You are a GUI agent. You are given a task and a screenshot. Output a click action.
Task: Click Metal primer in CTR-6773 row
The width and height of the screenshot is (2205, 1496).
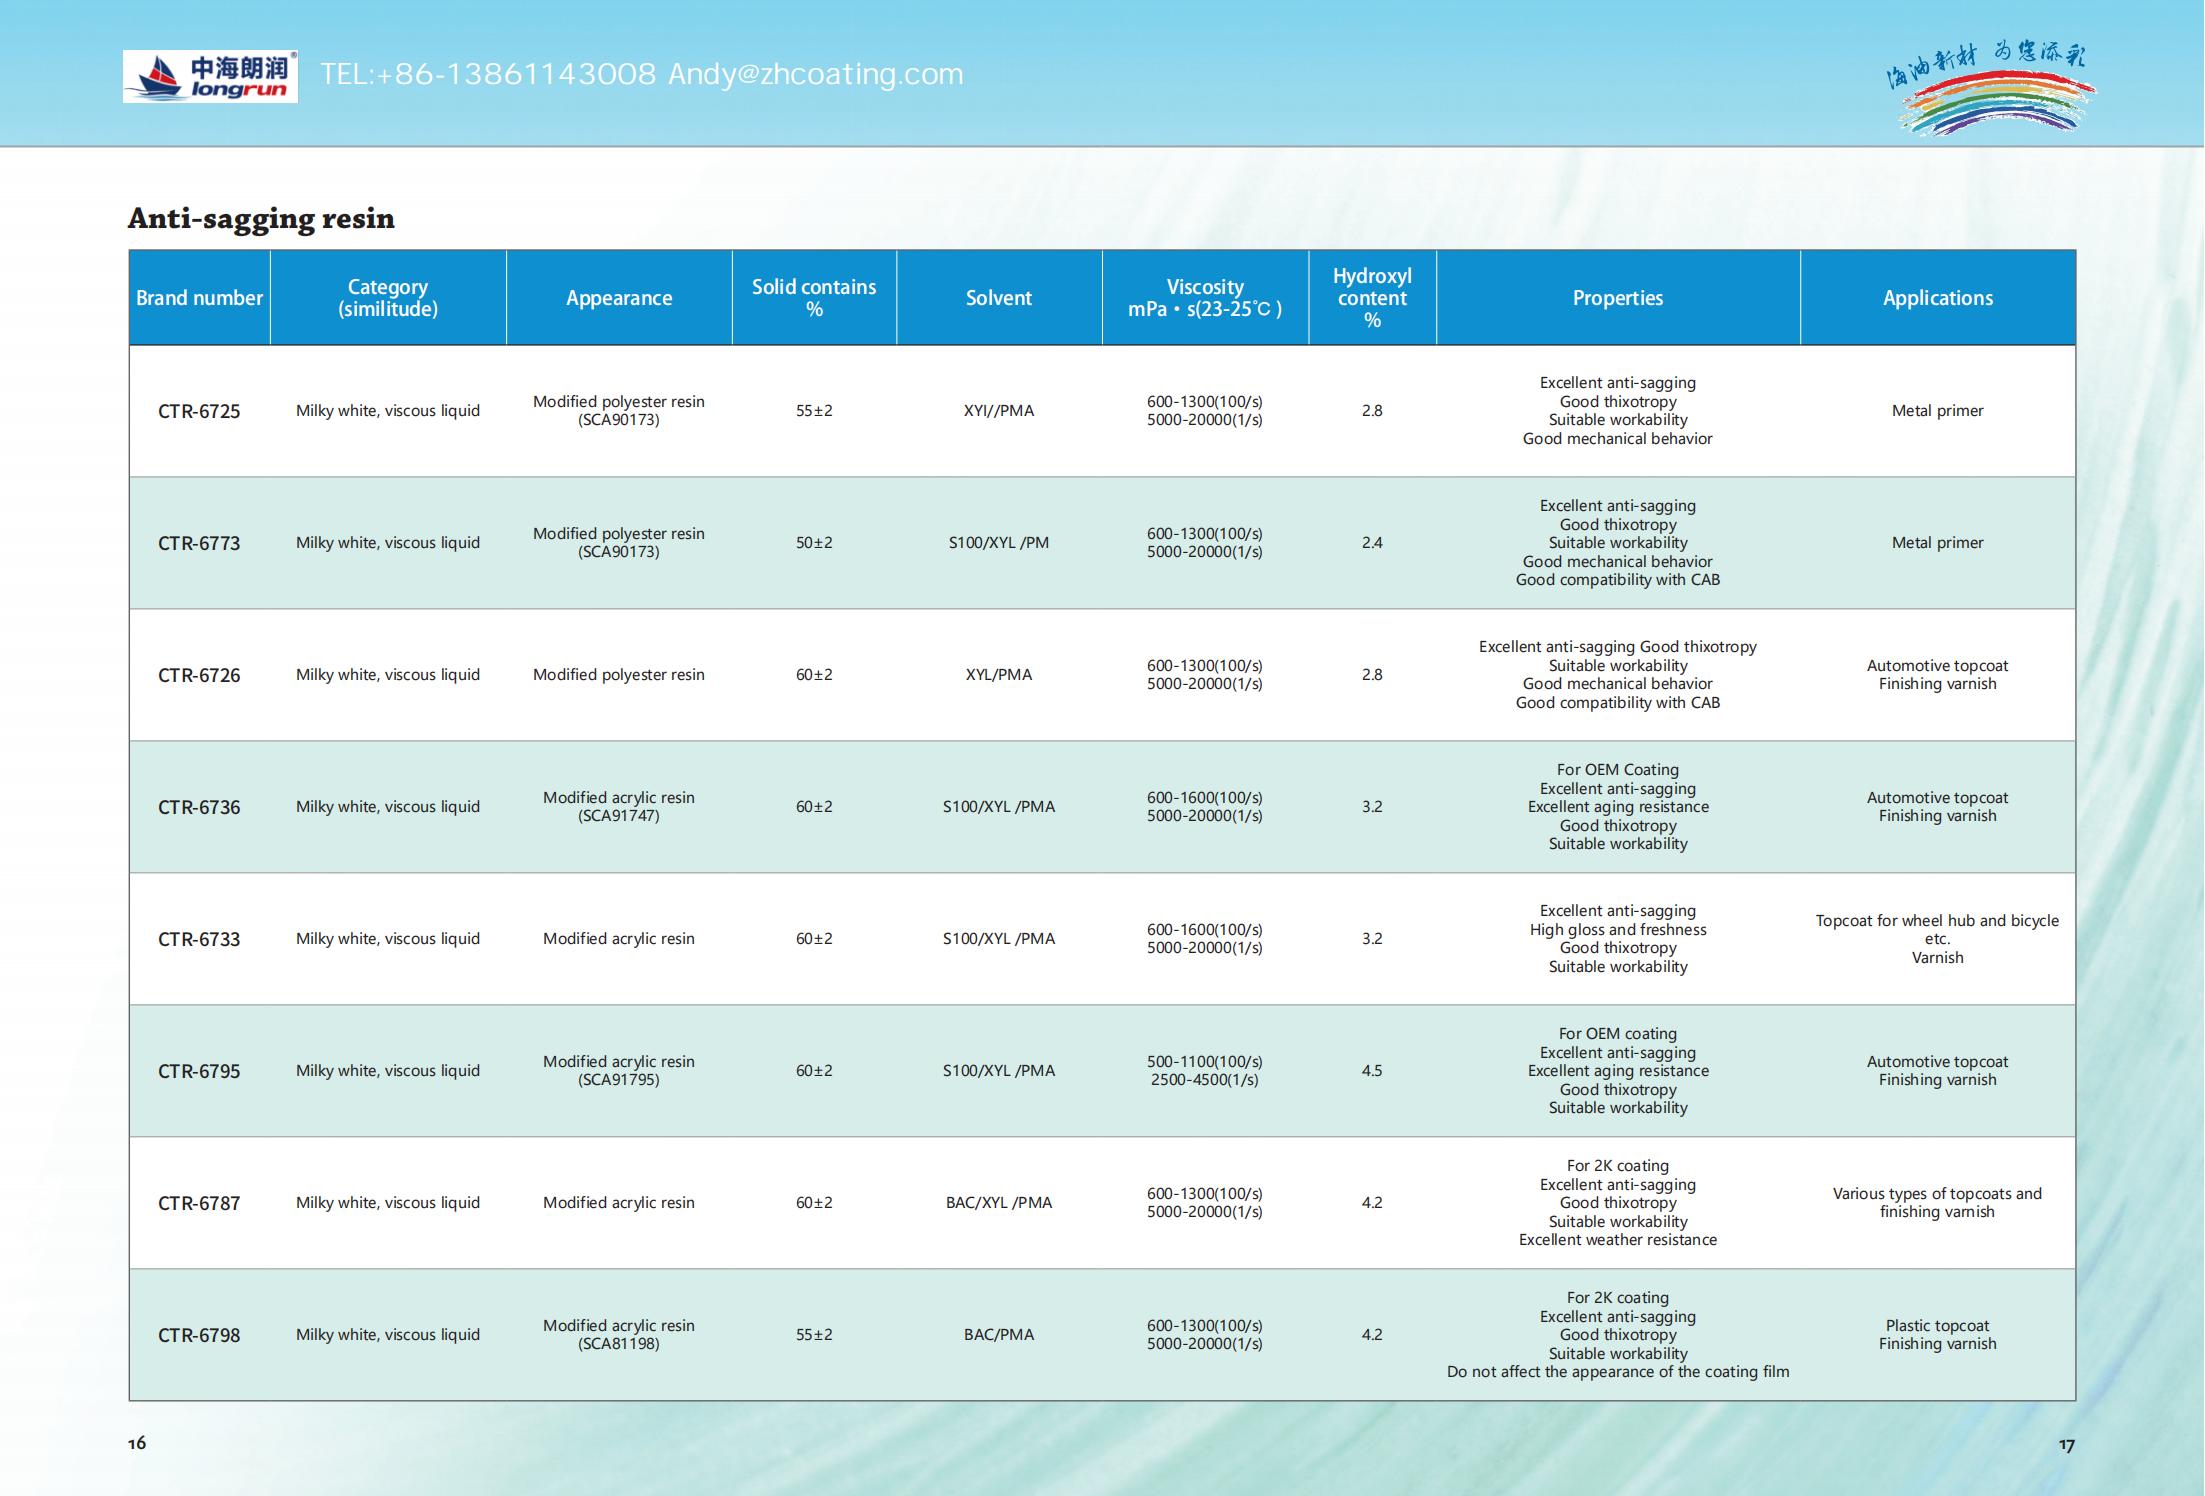click(x=1938, y=543)
